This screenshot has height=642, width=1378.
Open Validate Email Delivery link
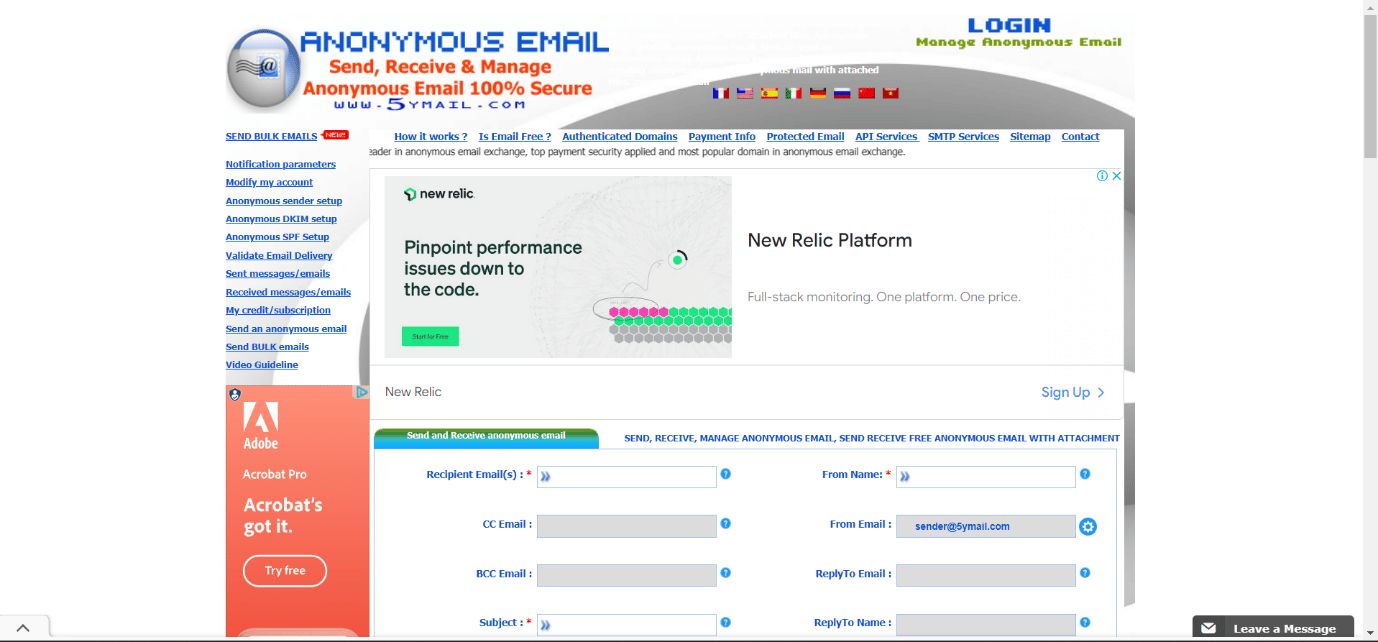pos(279,256)
